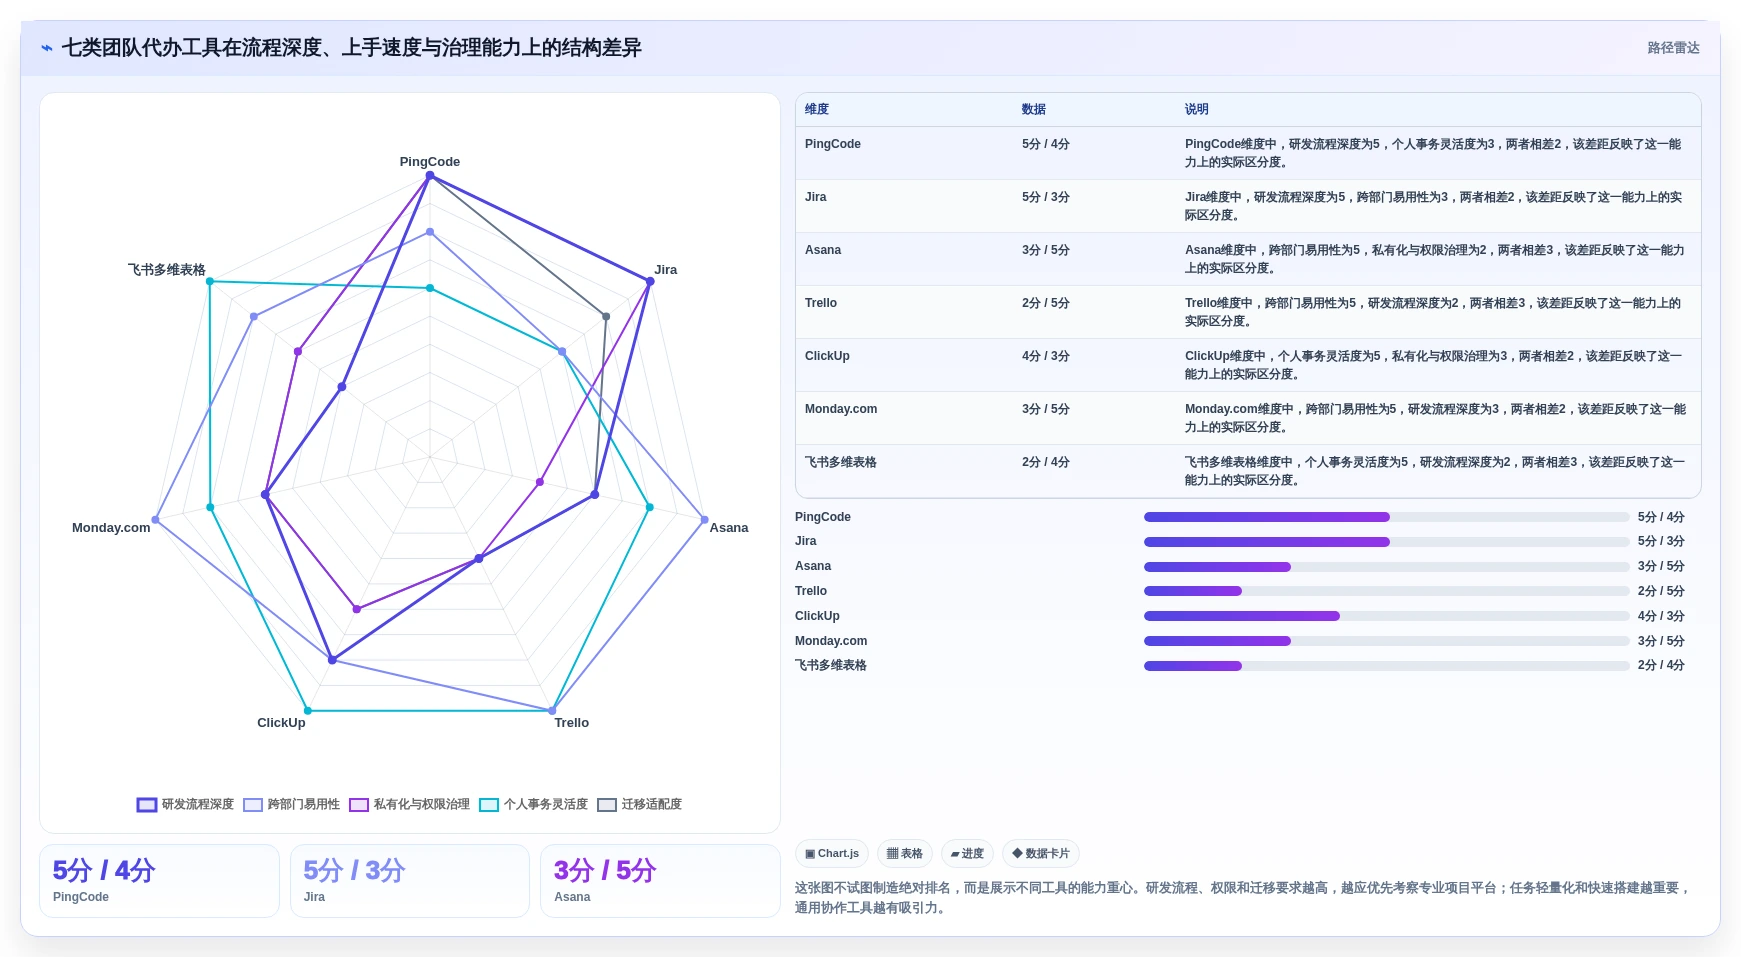Click the Asana progress bar
Image resolution: width=1741 pixels, height=957 pixels.
[1387, 567]
